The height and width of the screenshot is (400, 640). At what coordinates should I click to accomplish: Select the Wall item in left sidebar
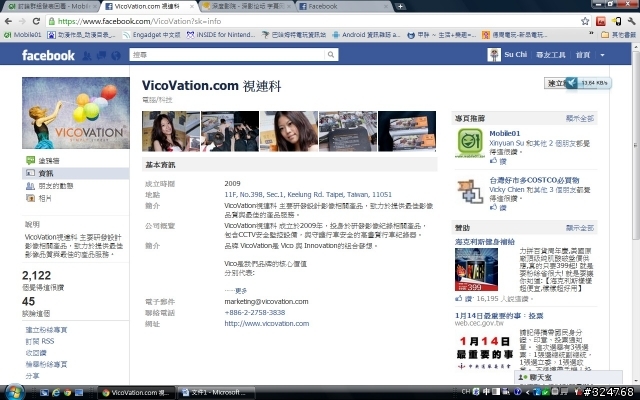tap(75, 161)
